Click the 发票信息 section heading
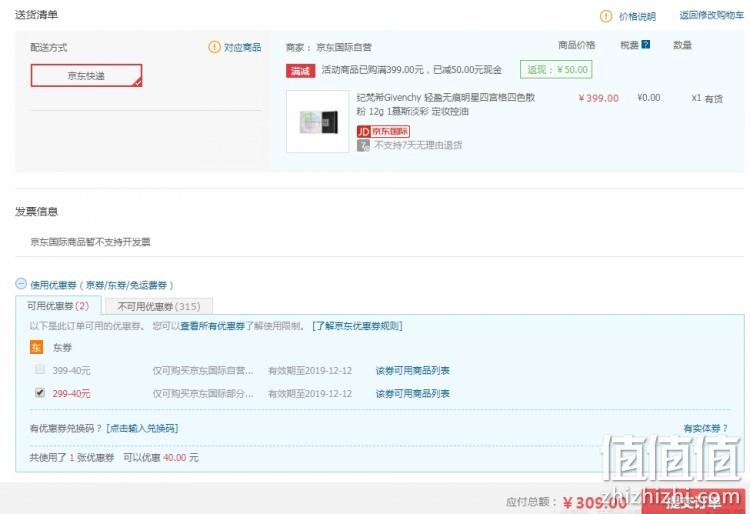Image resolution: width=750 pixels, height=514 pixels. coord(36,211)
